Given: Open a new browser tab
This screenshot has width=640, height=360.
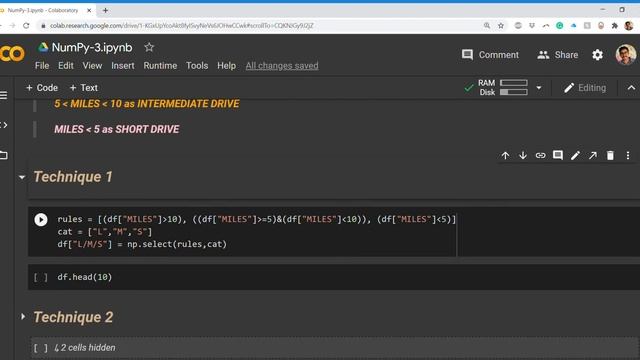Looking at the screenshot, I should (x=105, y=11).
